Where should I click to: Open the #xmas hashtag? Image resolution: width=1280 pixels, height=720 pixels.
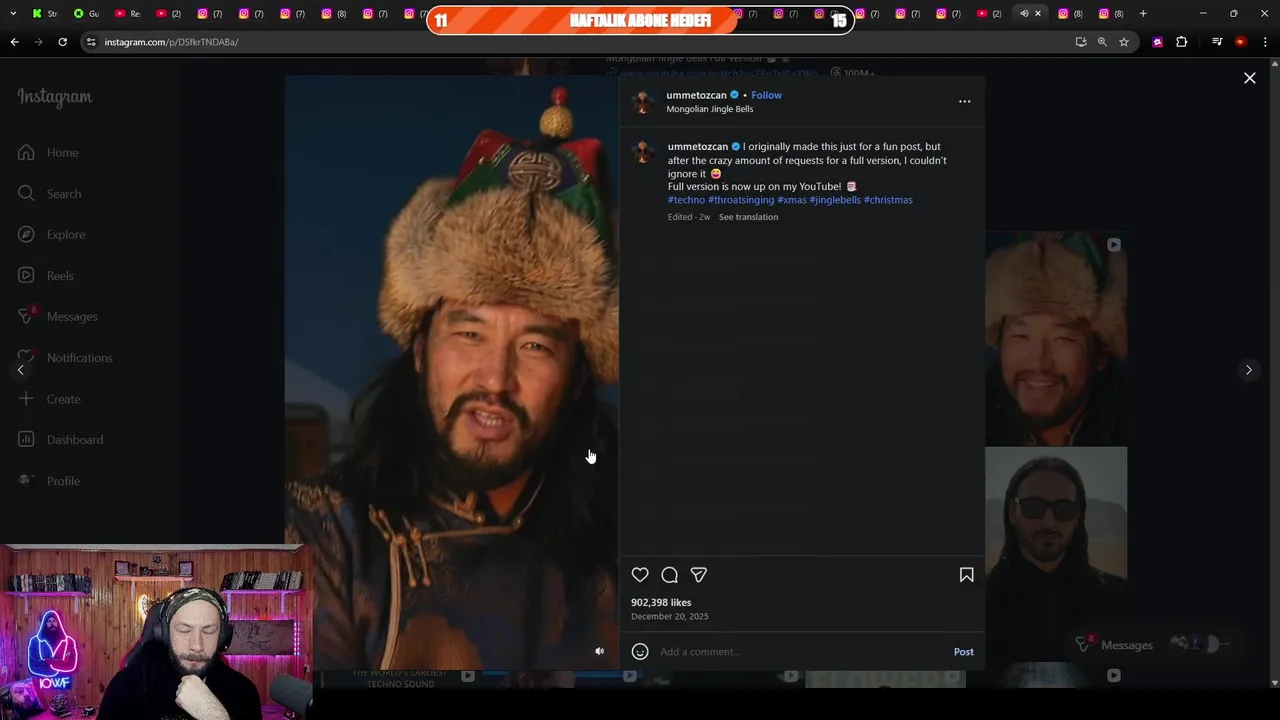792,200
